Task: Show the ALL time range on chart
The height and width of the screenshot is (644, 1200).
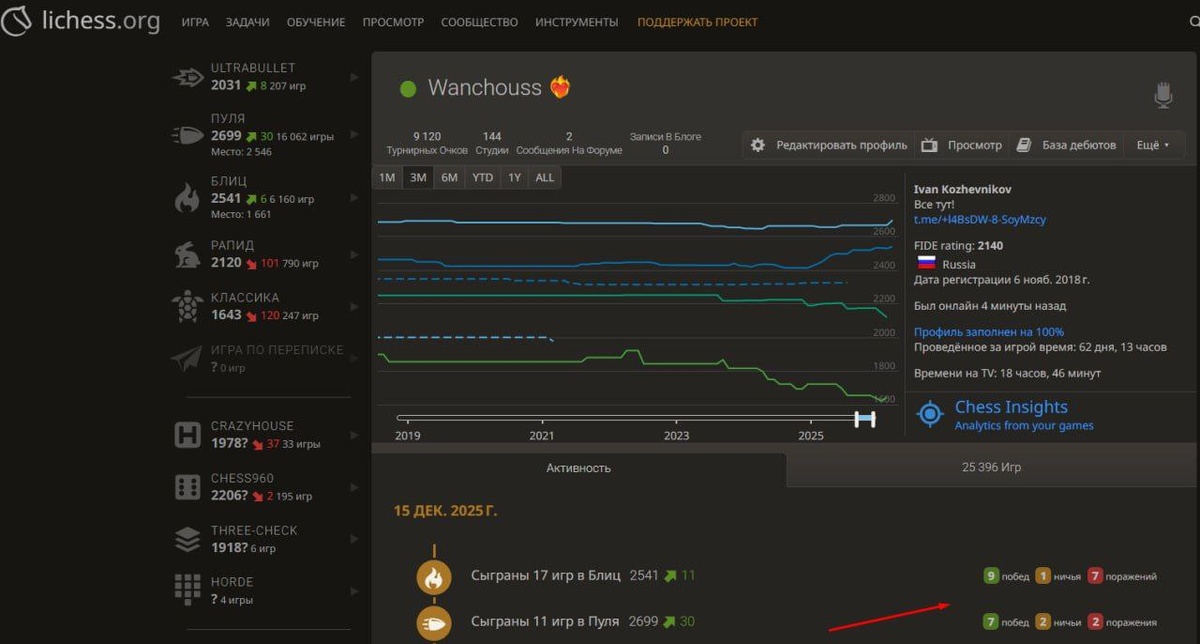Action: tap(544, 177)
